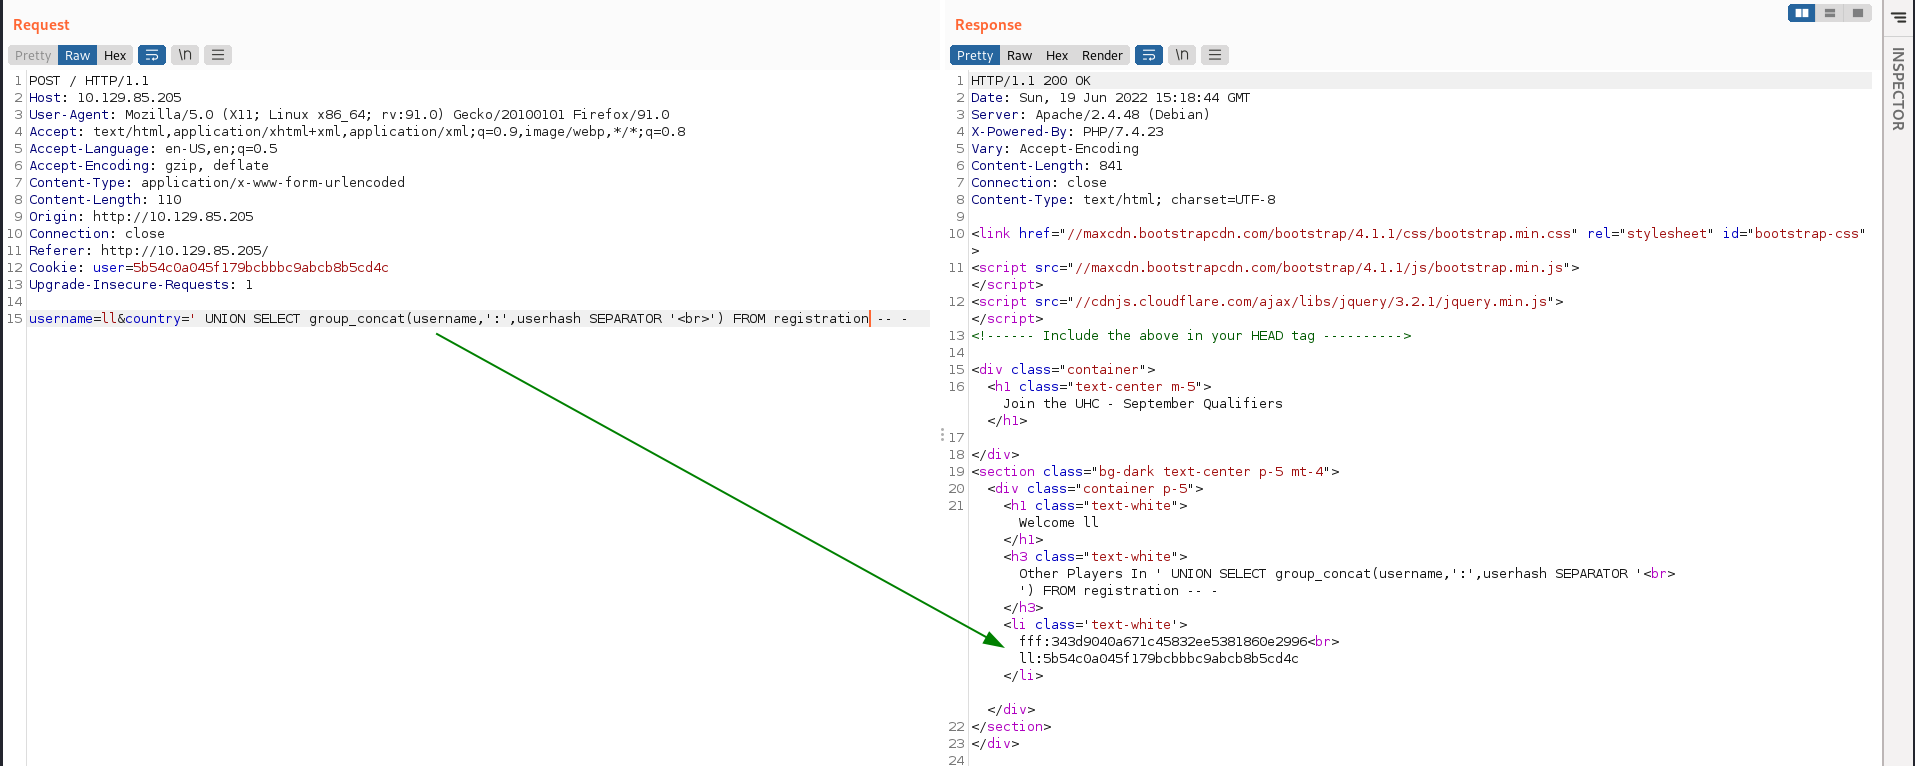Click the request Content-Type urlencoded line

click(217, 183)
